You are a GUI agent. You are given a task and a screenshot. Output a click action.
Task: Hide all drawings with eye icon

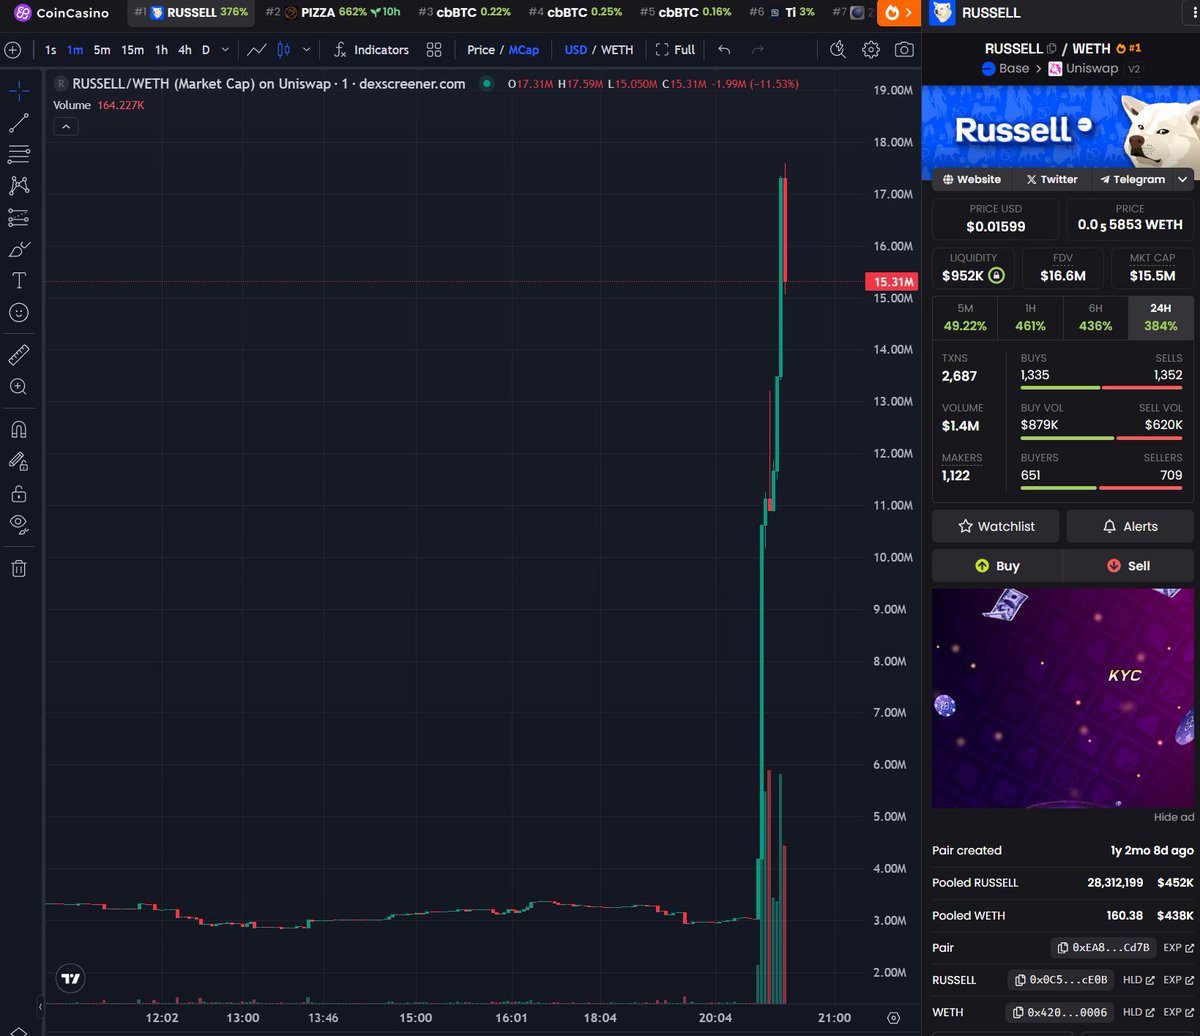click(19, 525)
